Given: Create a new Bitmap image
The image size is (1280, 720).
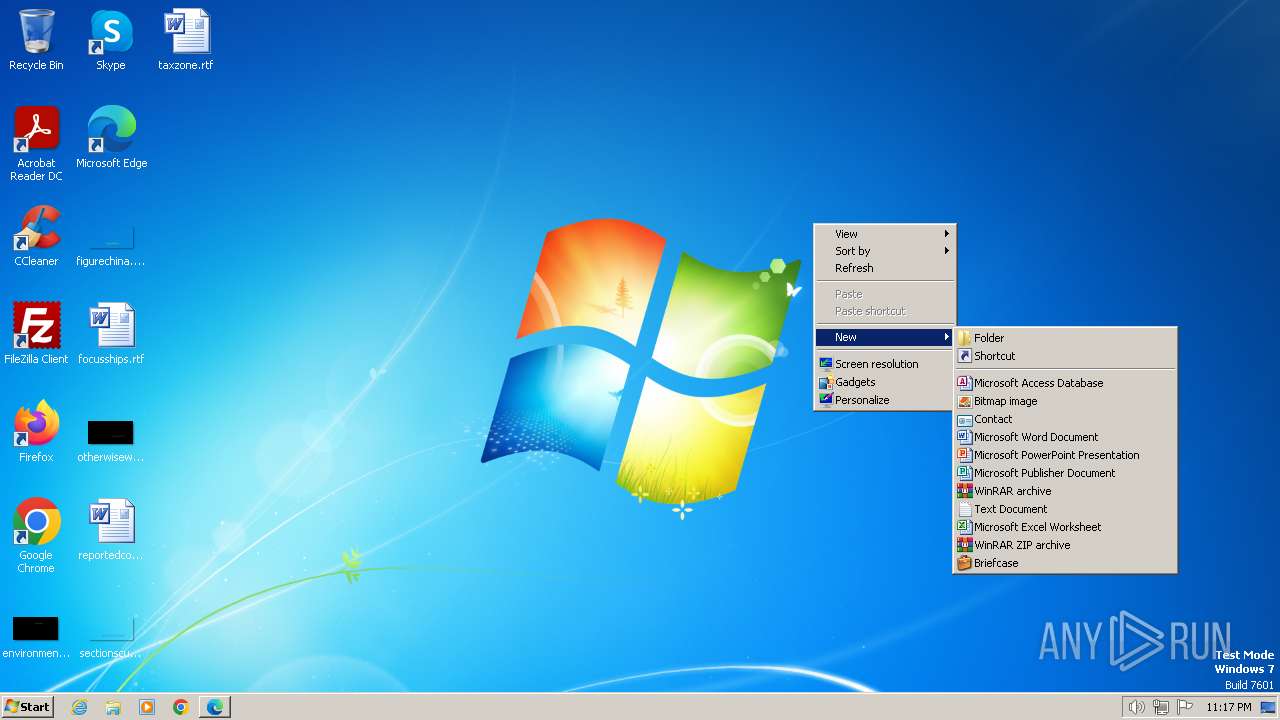Looking at the screenshot, I should 1065,401.
